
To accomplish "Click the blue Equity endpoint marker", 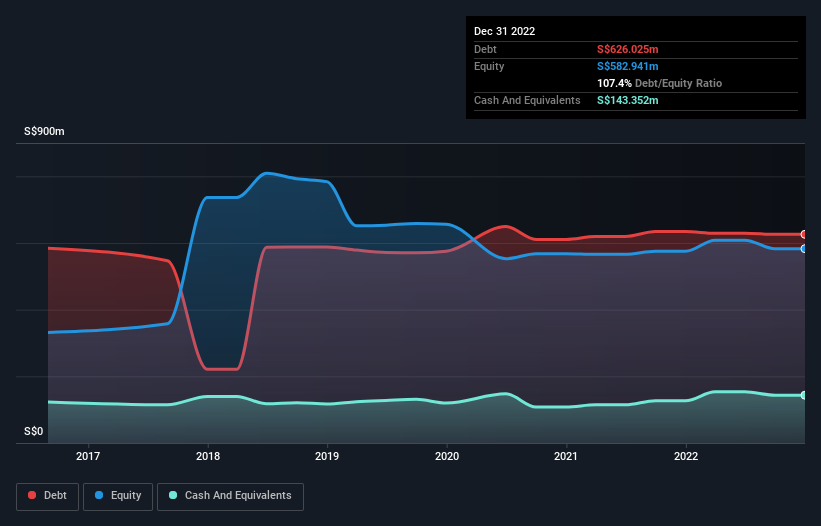I will tap(804, 249).
